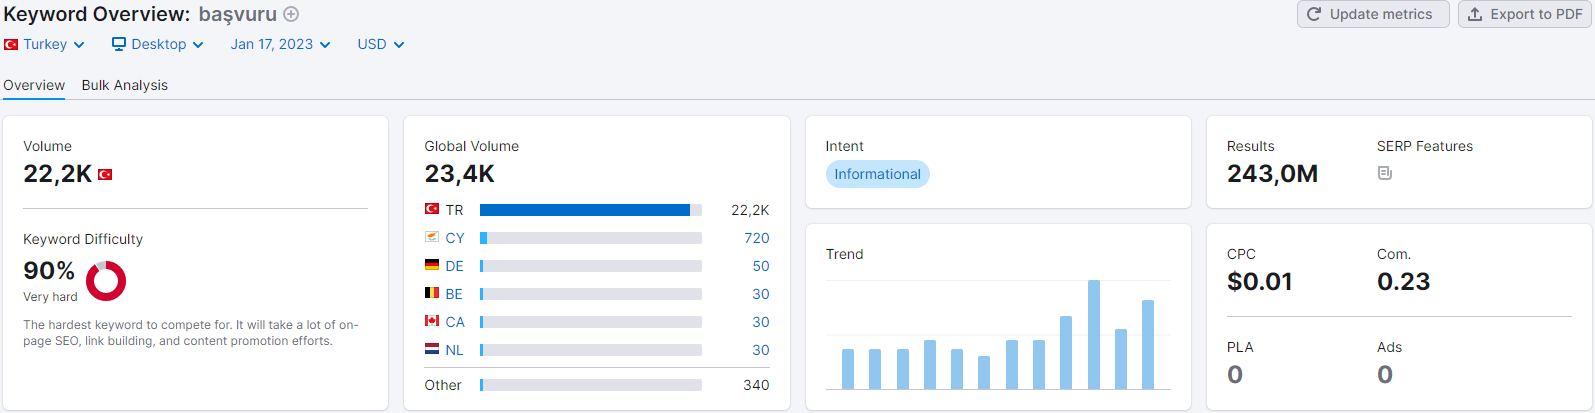Click the Other volume progress bar
The height and width of the screenshot is (413, 1595).
pyautogui.click(x=591, y=385)
